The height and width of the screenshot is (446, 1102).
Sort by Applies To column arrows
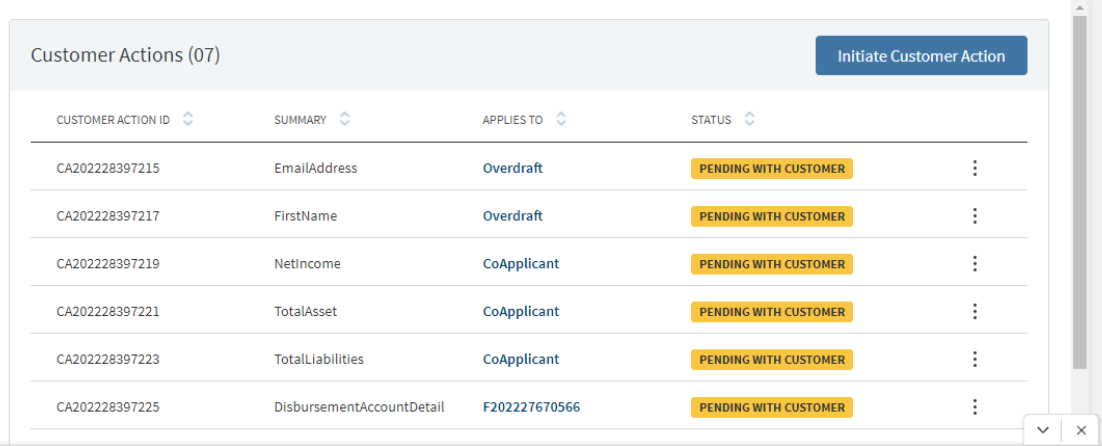point(561,119)
